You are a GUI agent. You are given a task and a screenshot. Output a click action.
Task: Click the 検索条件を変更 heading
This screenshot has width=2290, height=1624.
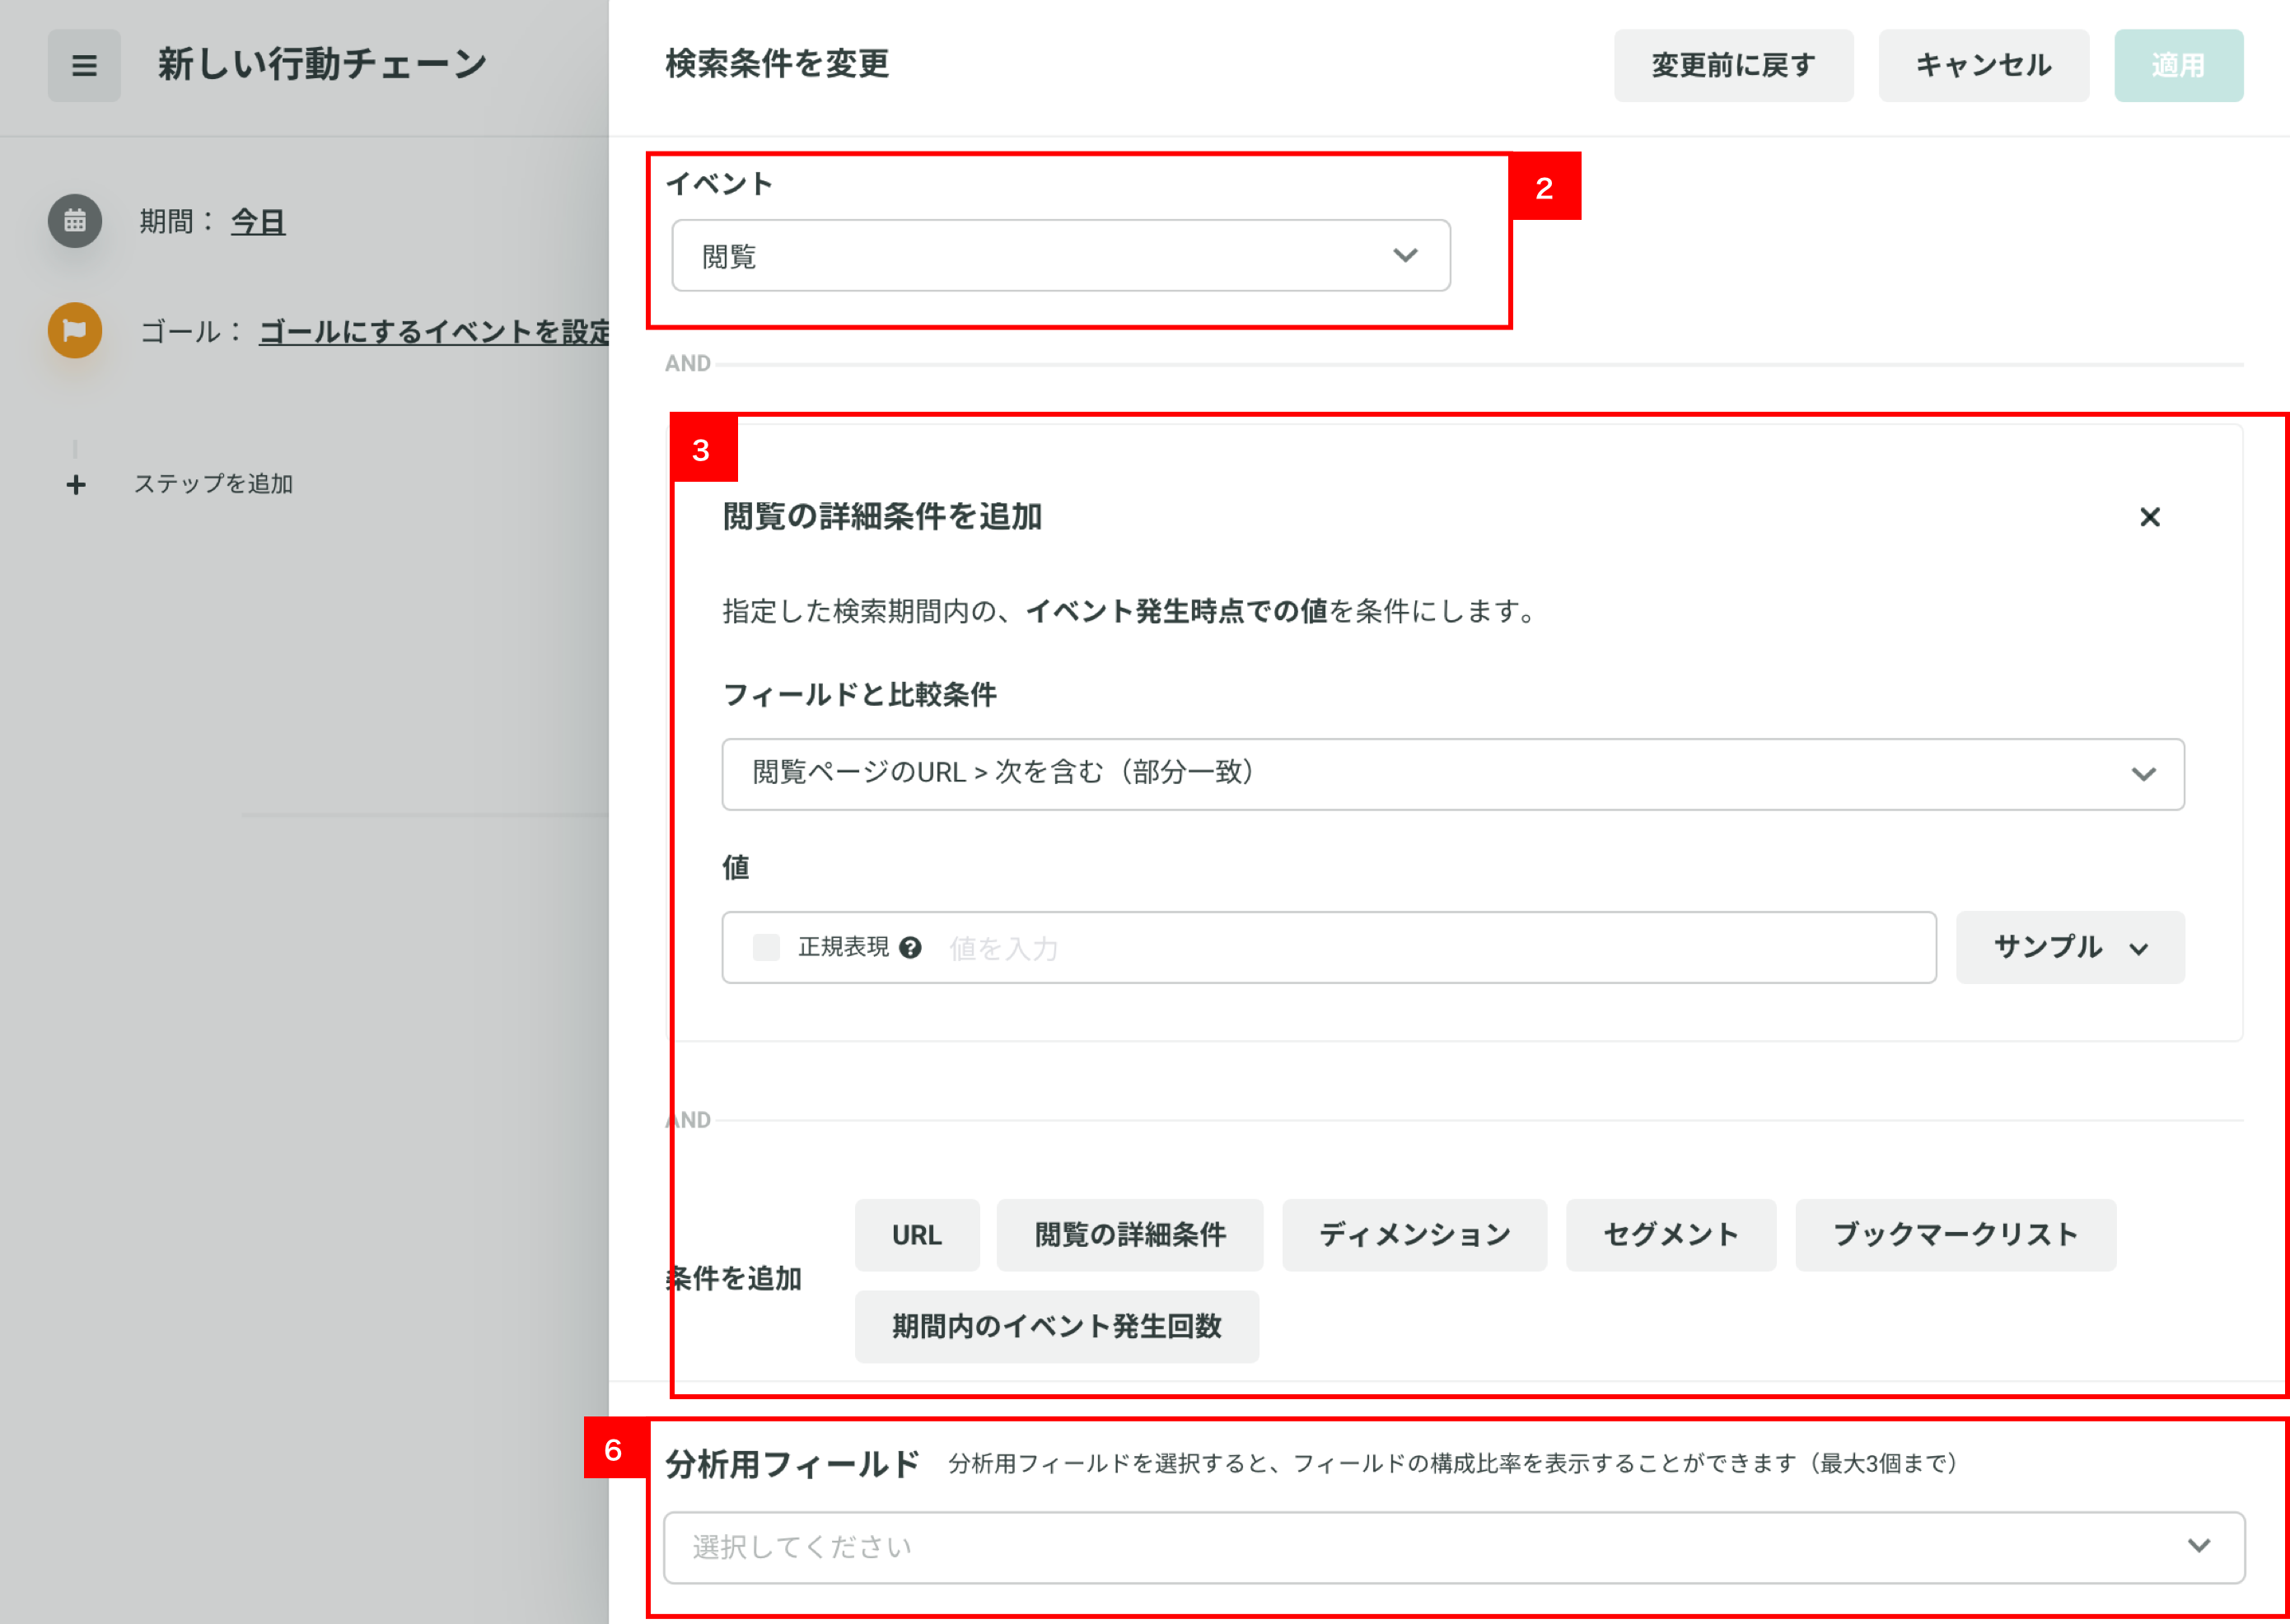pyautogui.click(x=777, y=64)
